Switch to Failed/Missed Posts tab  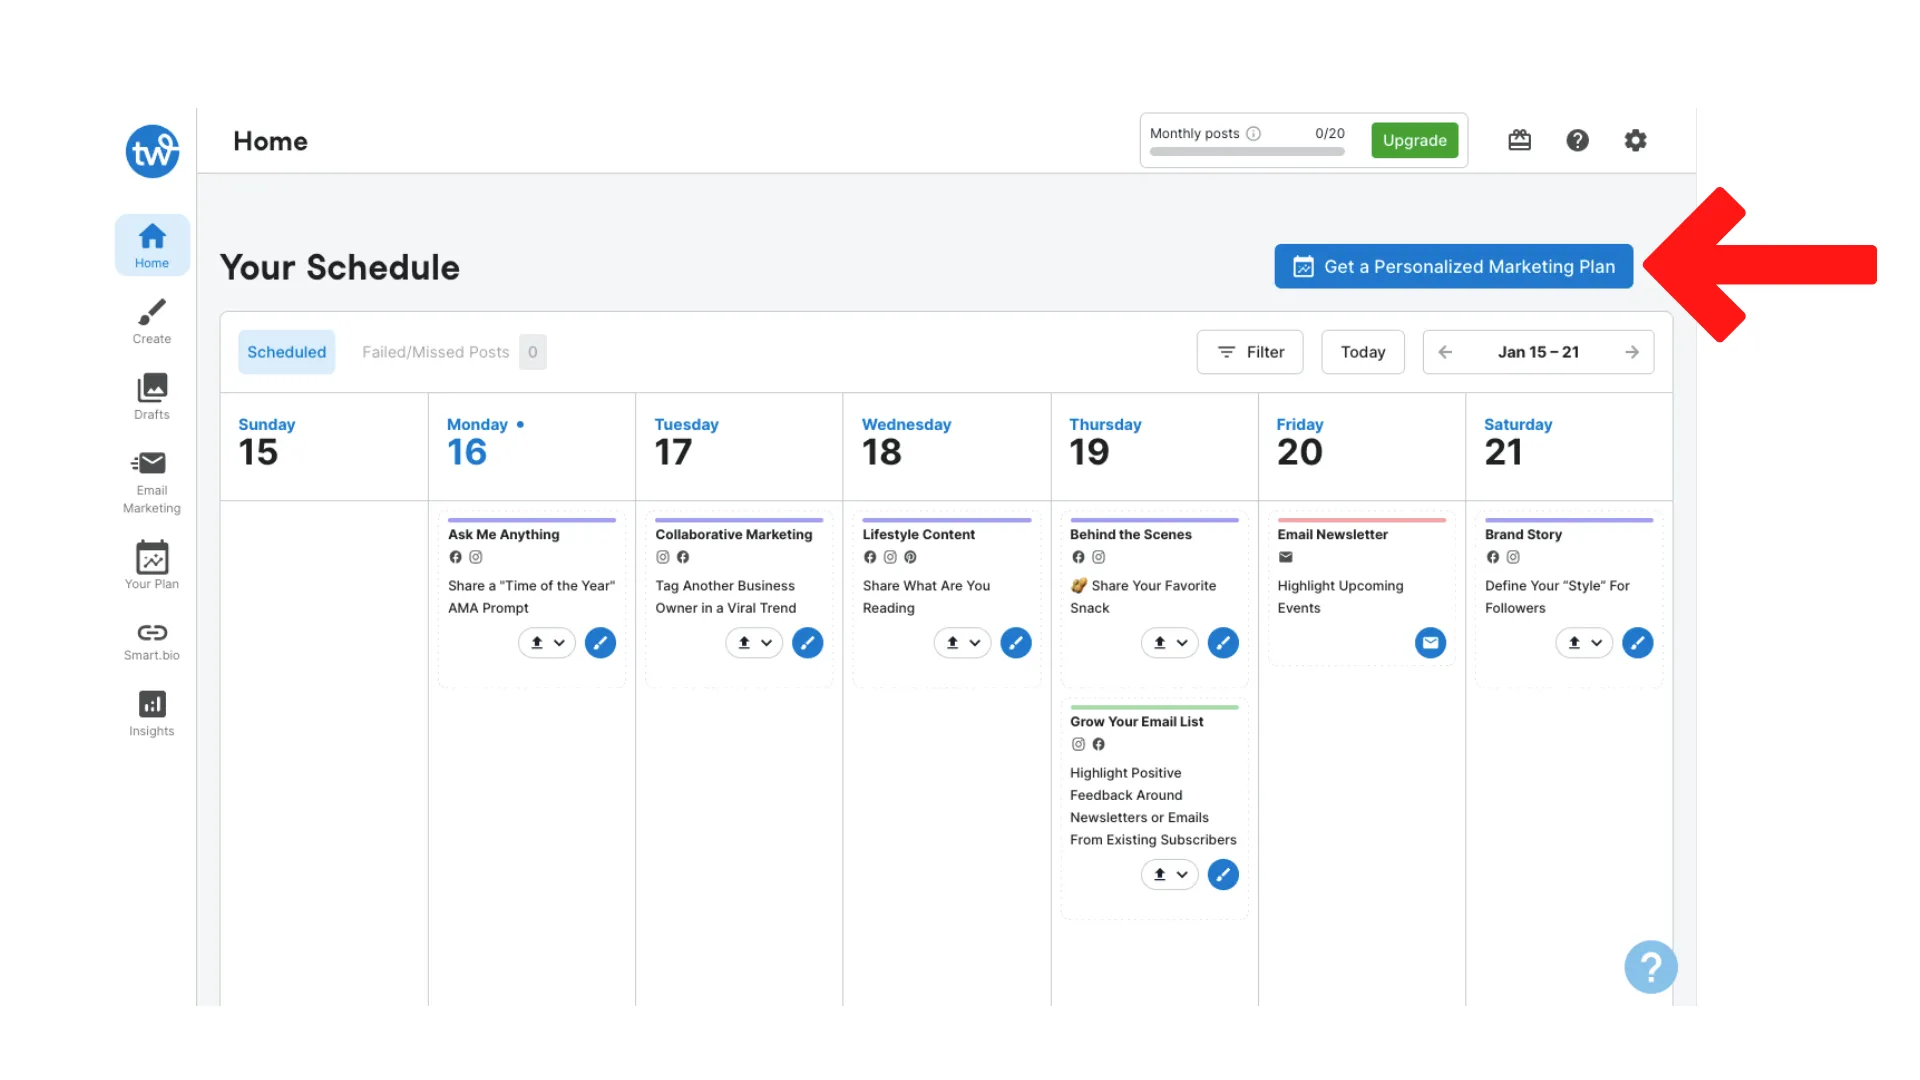[454, 352]
